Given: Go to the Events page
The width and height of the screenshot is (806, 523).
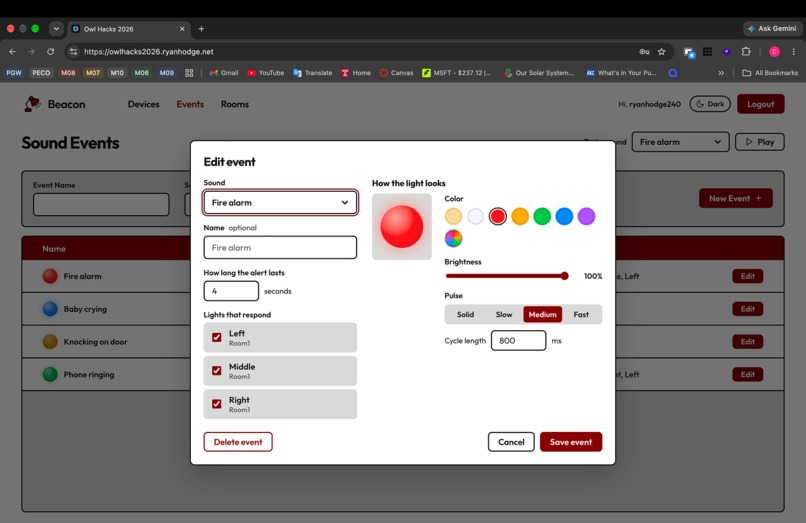Looking at the screenshot, I should tap(190, 104).
